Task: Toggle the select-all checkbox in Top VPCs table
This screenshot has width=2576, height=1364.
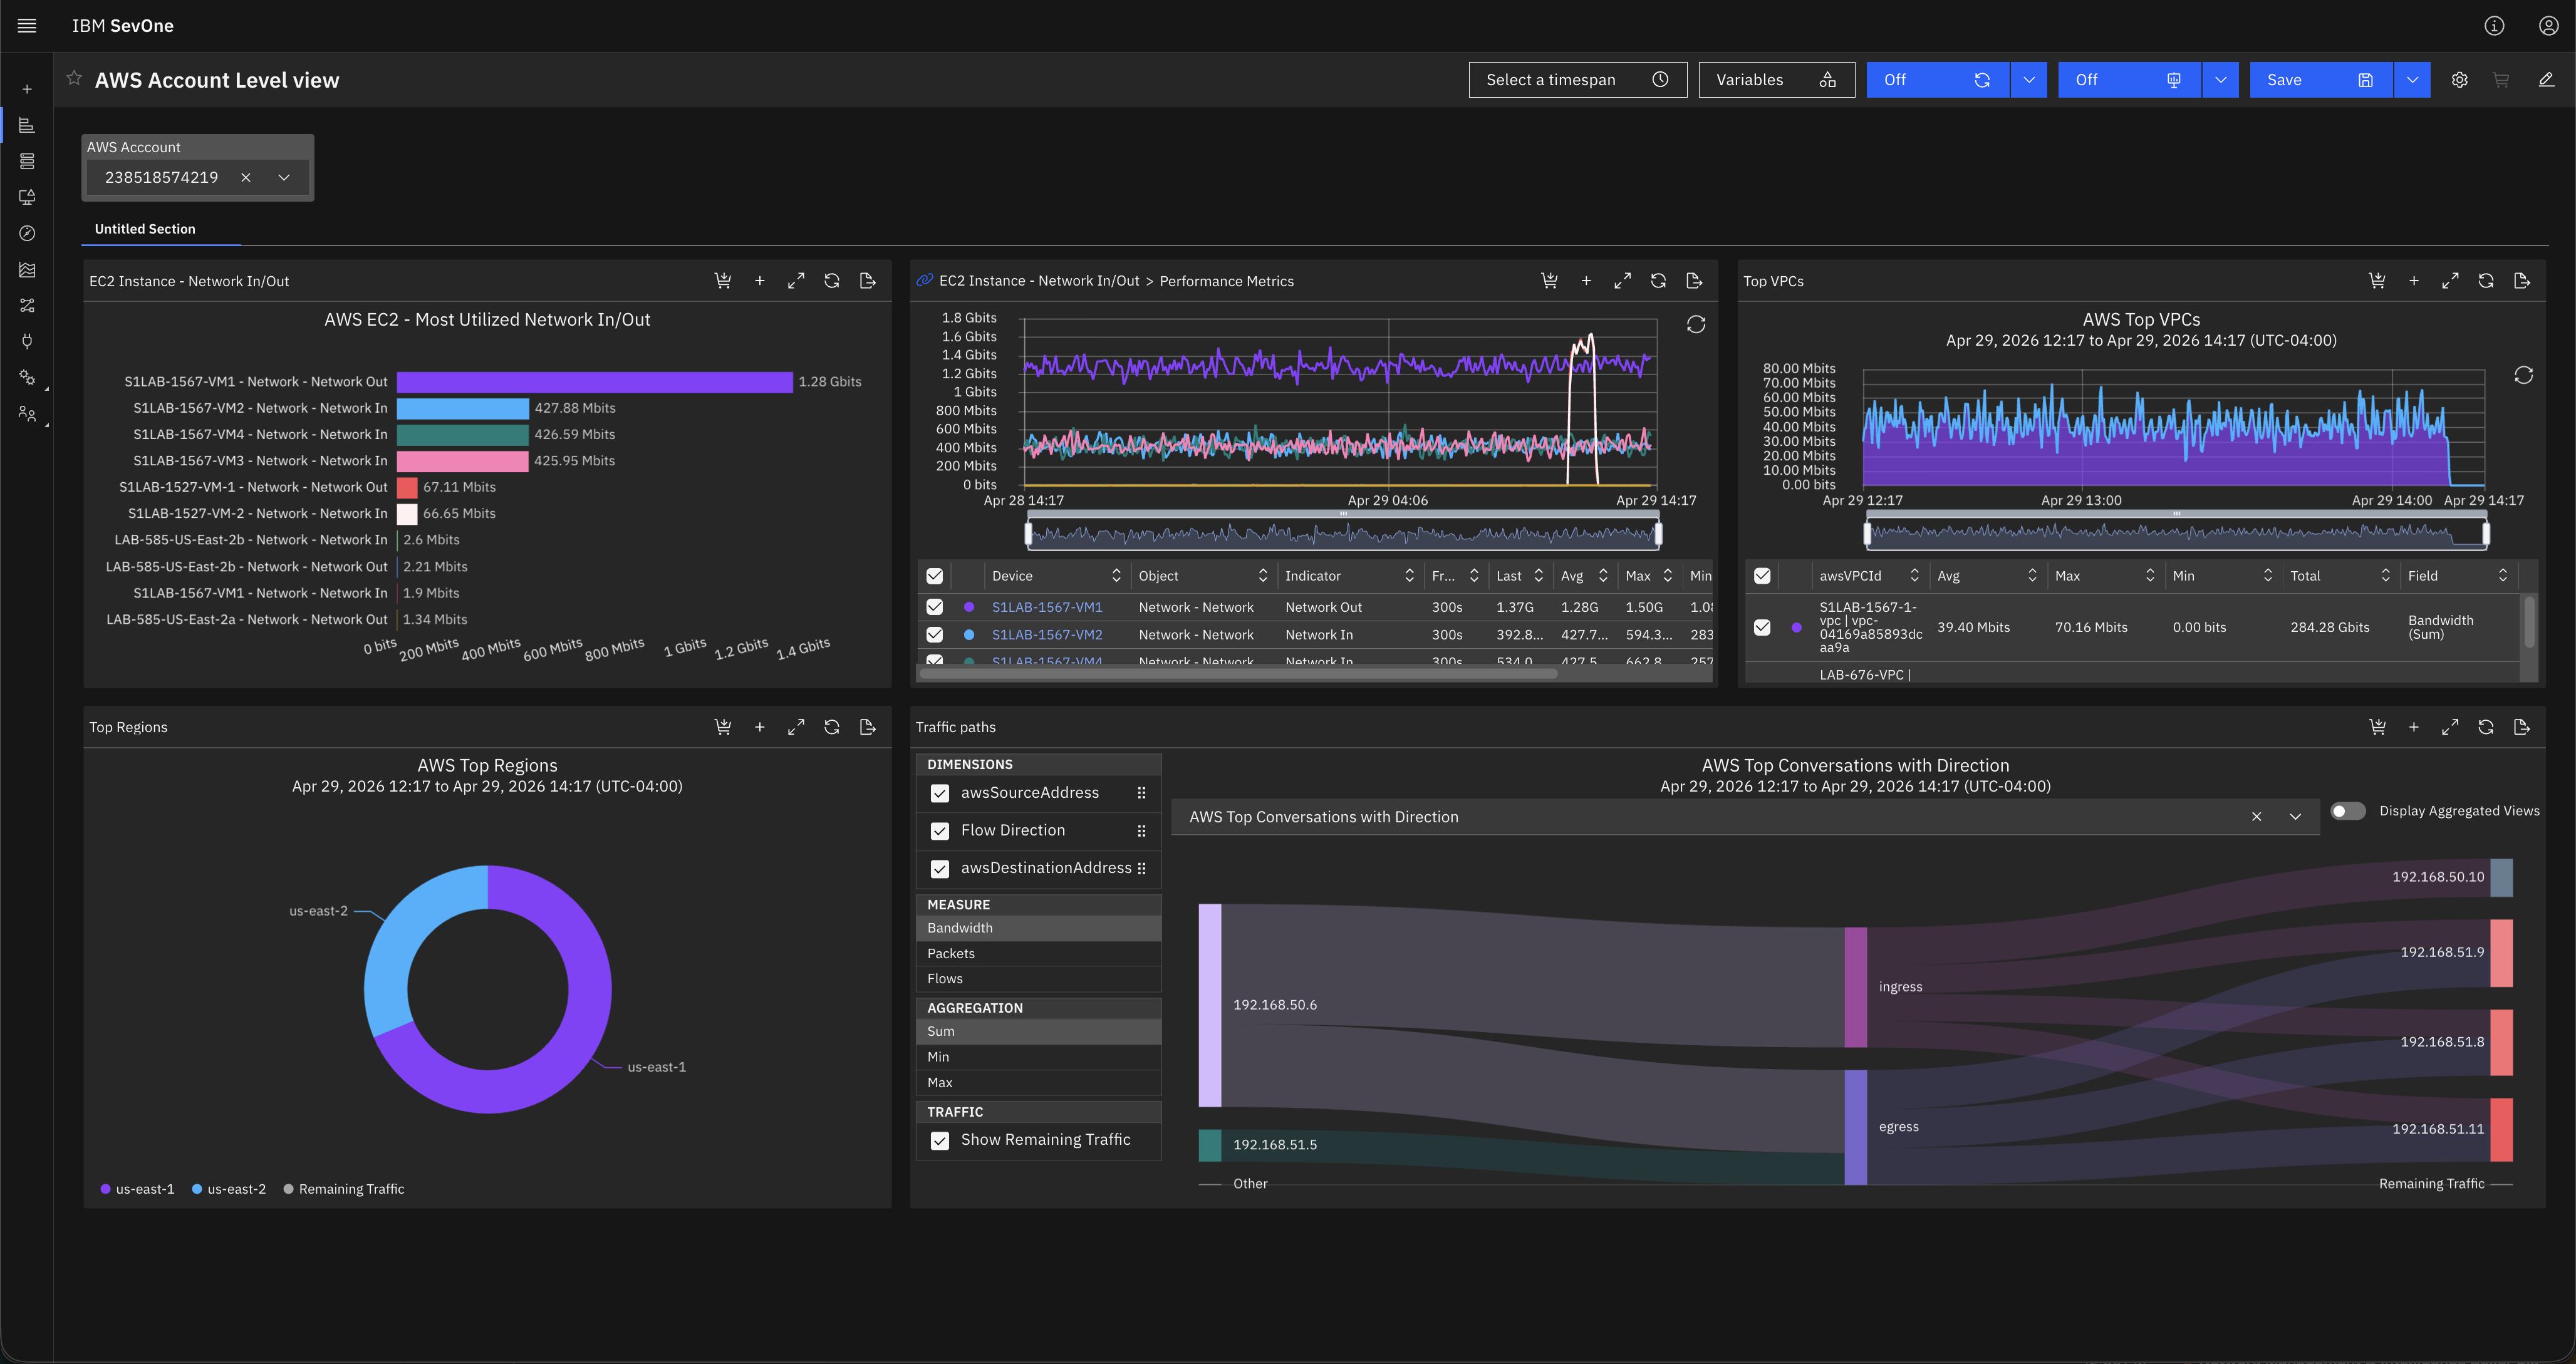Action: (1762, 576)
